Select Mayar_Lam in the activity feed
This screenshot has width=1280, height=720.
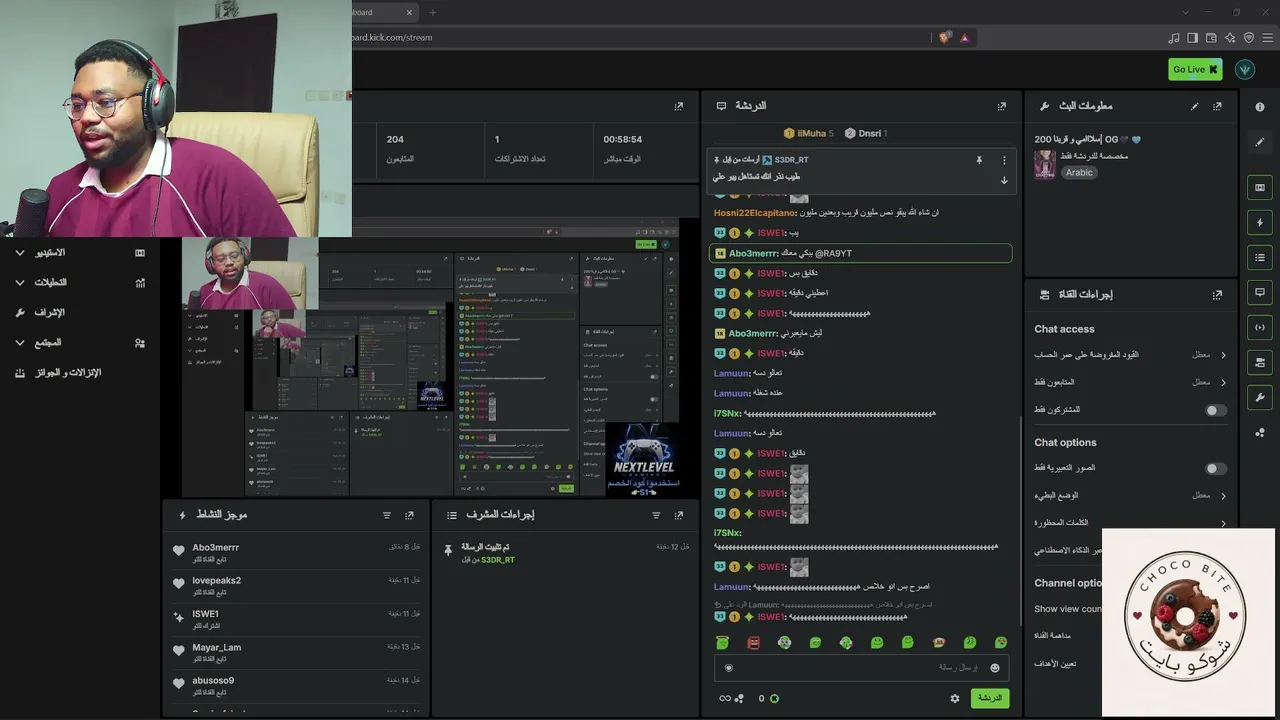click(x=298, y=651)
